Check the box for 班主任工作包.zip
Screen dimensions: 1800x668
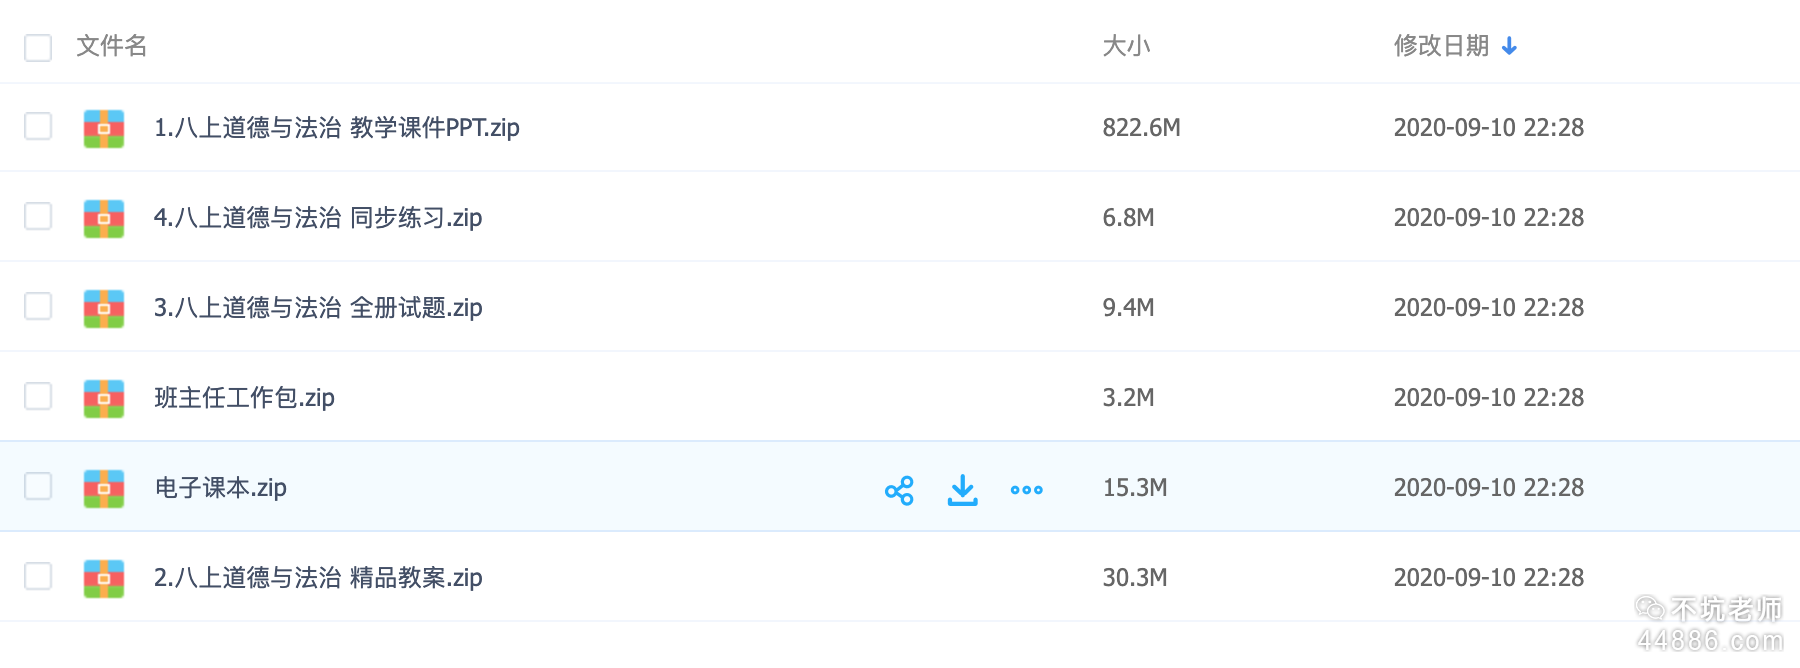click(x=38, y=397)
